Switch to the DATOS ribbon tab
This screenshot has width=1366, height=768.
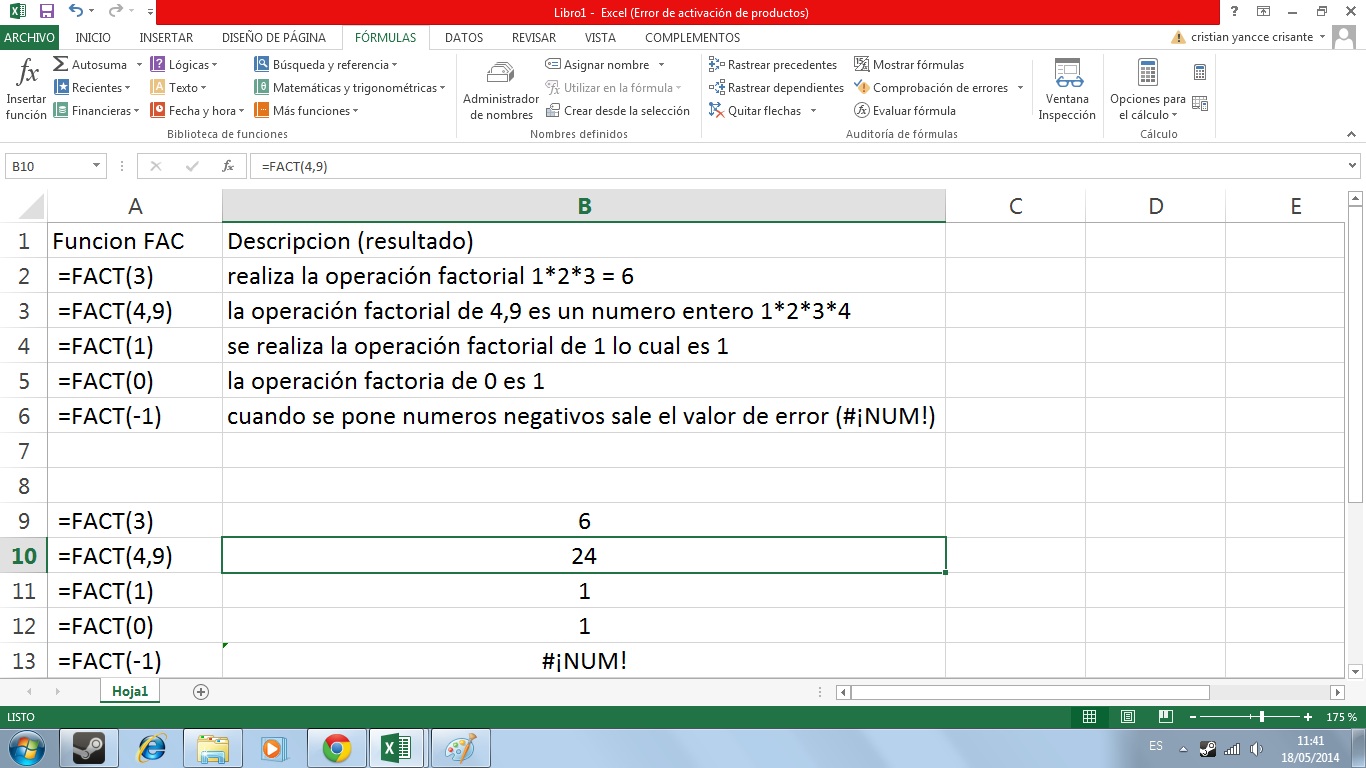464,37
